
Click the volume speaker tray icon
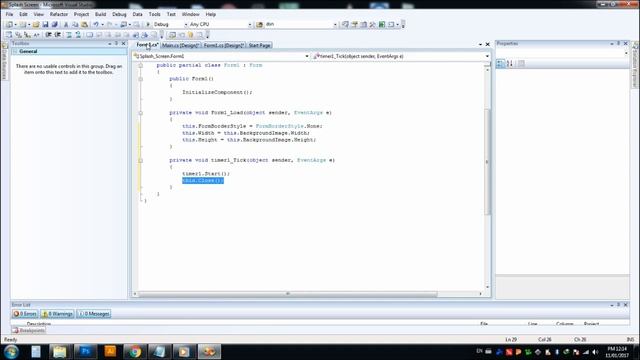tap(595, 352)
